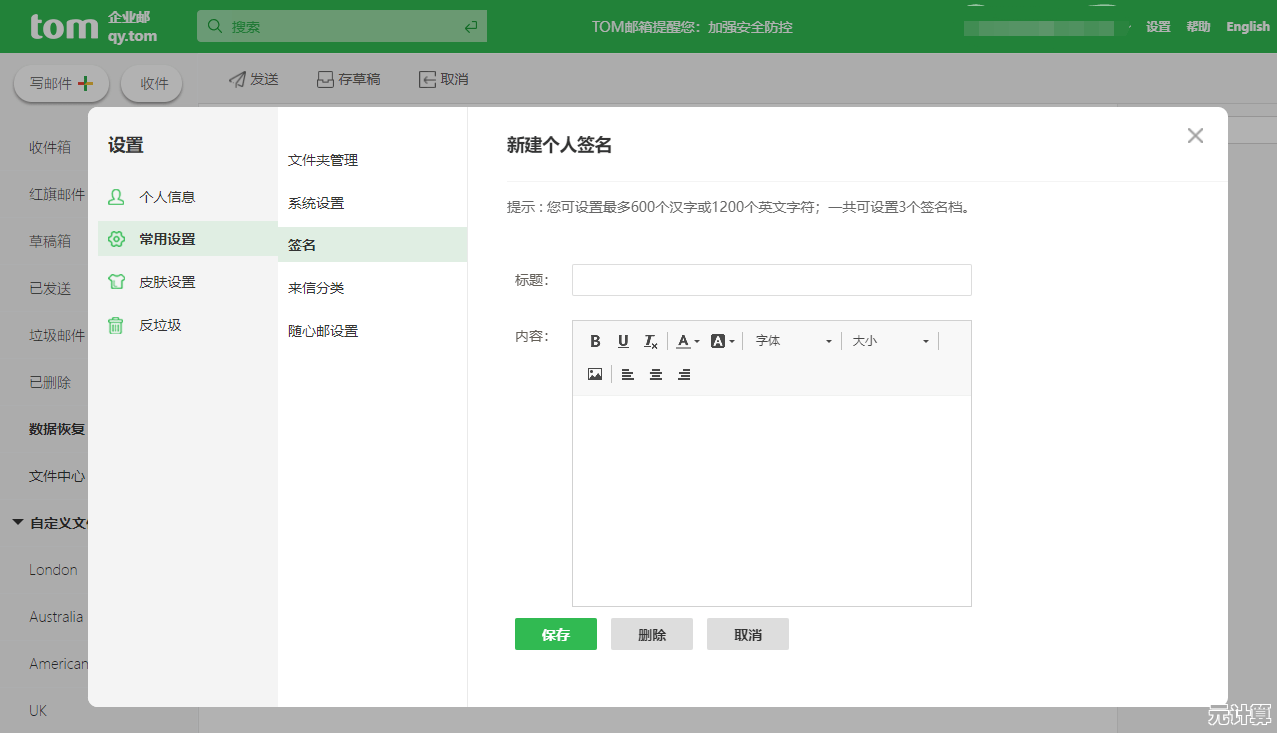Open the text background color picker
1277x733 pixels.
(722, 340)
